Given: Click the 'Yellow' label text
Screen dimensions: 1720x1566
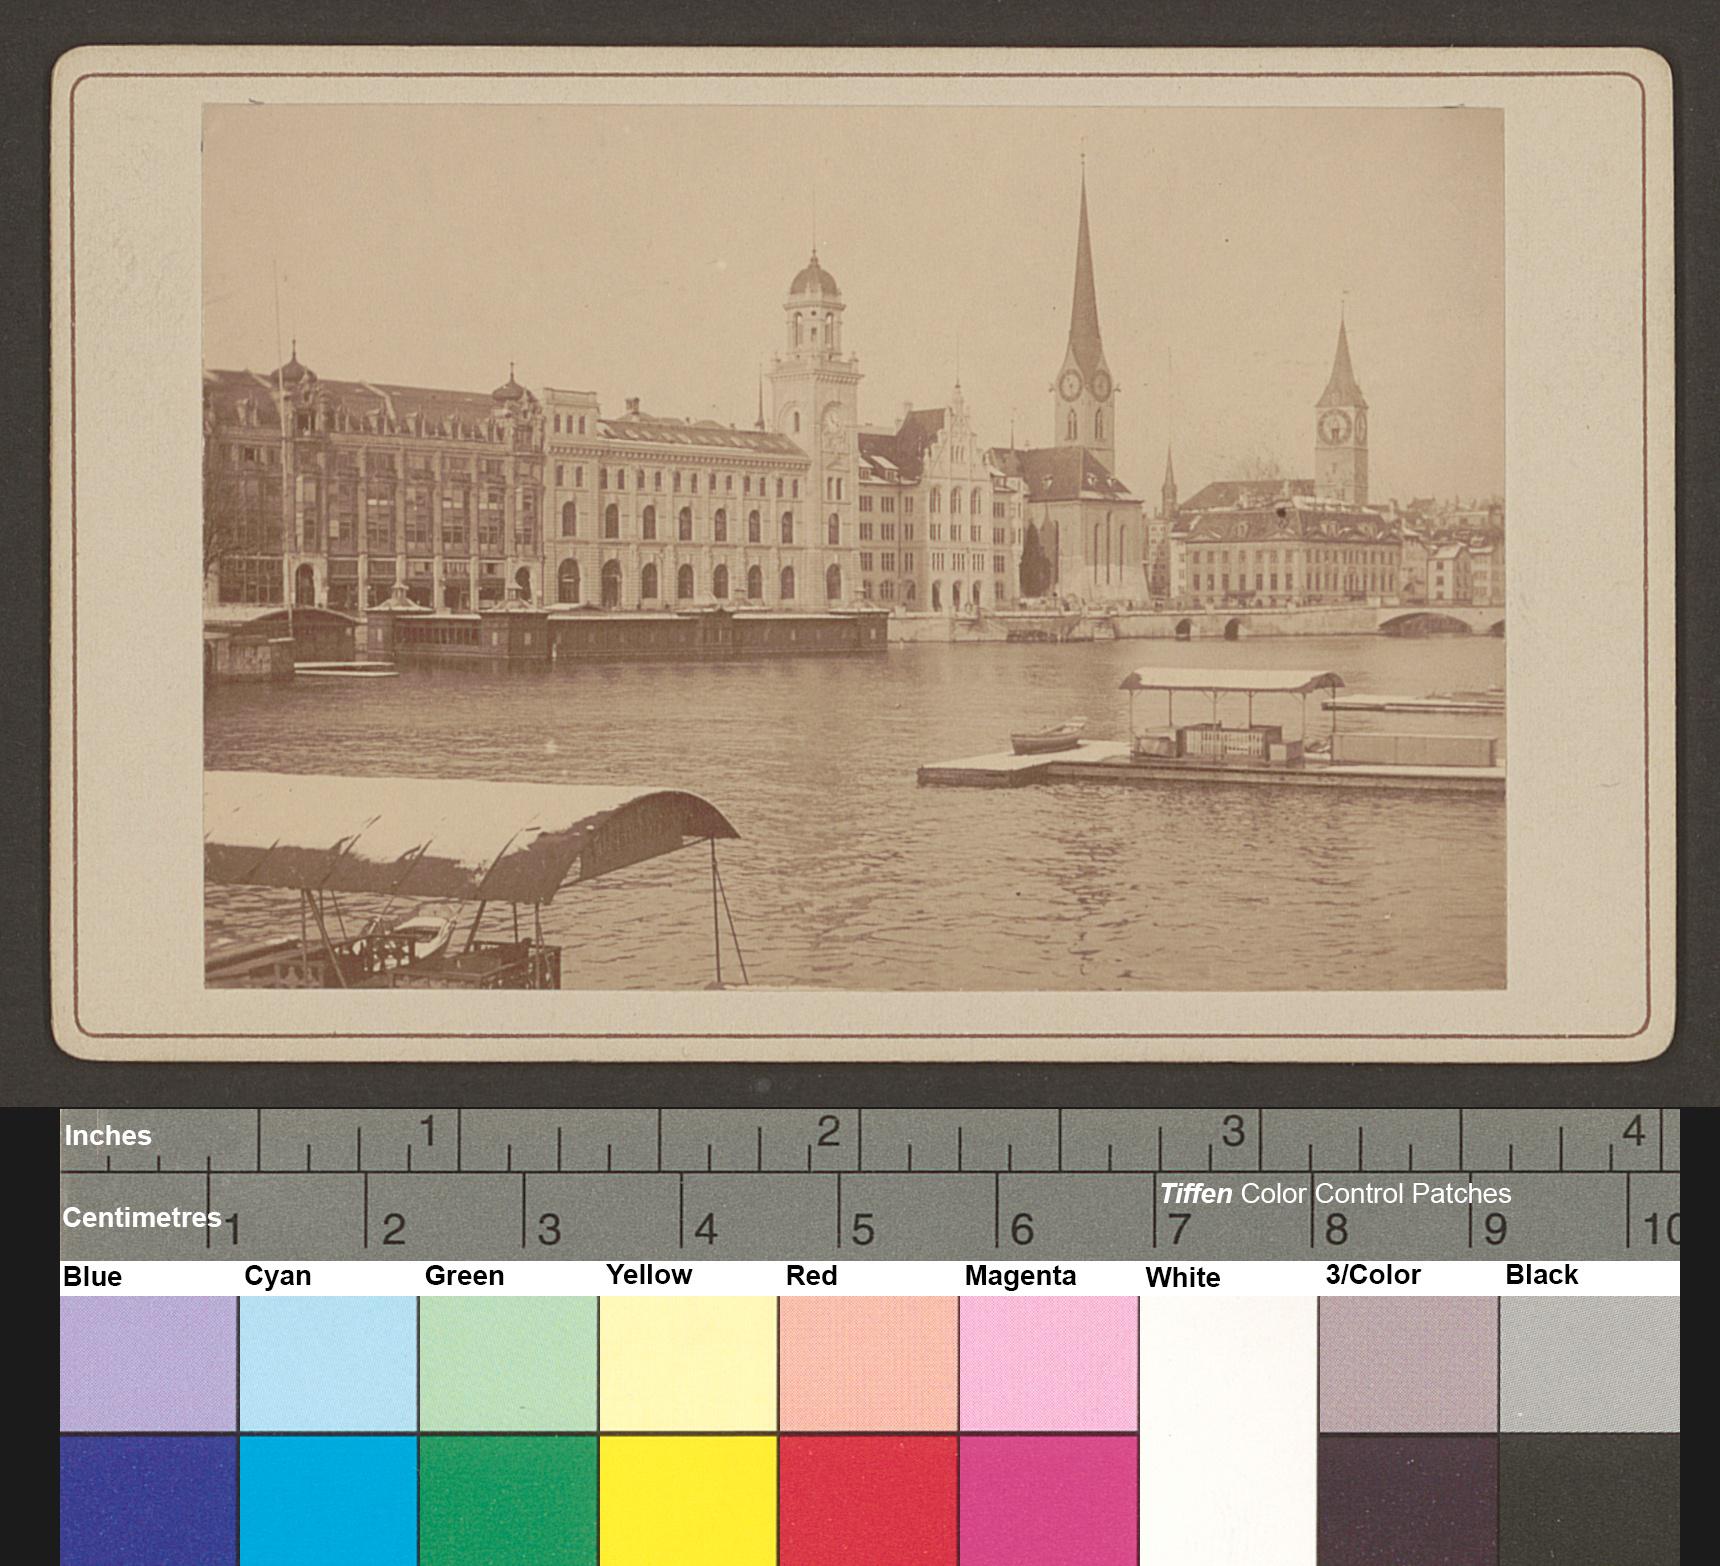Looking at the screenshot, I should point(649,1275).
